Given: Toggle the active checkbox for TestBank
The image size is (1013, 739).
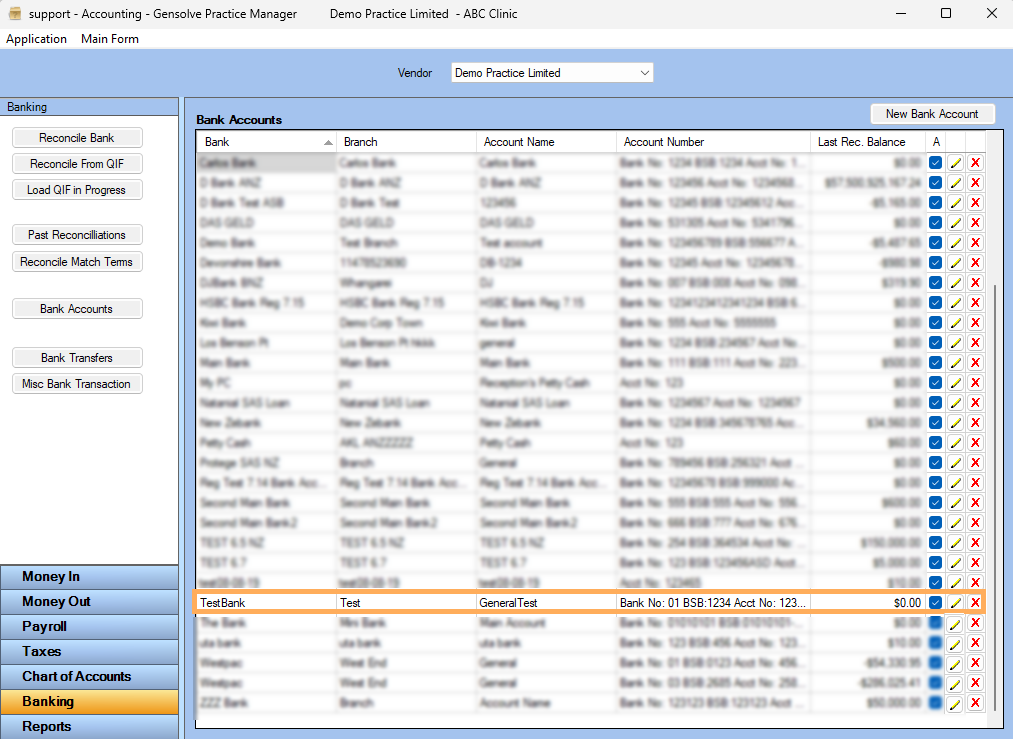Looking at the screenshot, I should pos(935,603).
